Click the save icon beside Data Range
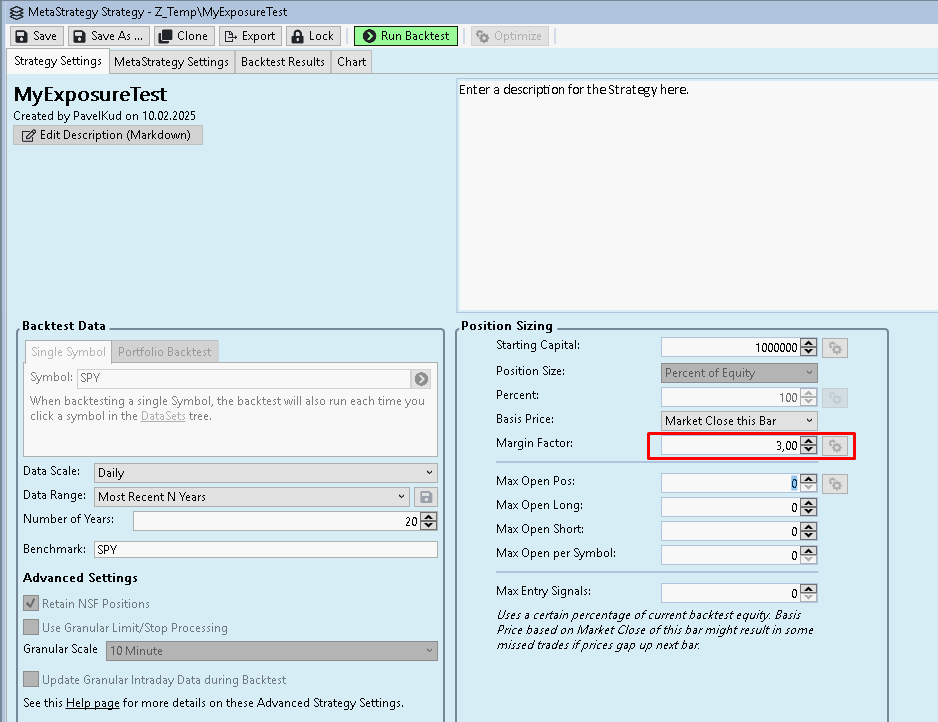The width and height of the screenshot is (938, 722). pos(427,497)
